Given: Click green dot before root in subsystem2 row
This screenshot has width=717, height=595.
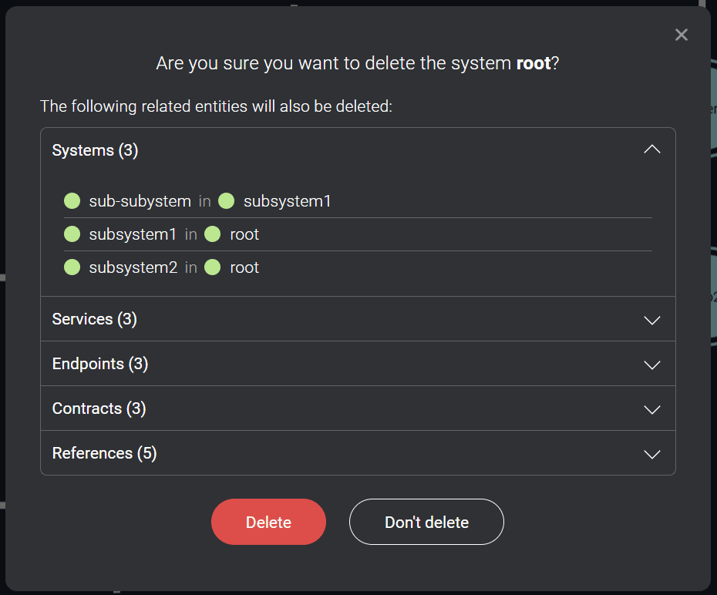Looking at the screenshot, I should 212,267.
